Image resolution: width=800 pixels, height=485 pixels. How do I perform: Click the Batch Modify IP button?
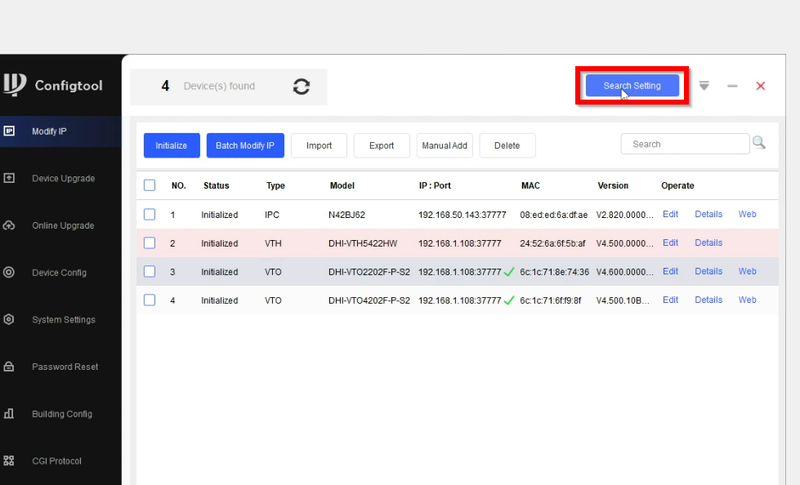click(246, 145)
